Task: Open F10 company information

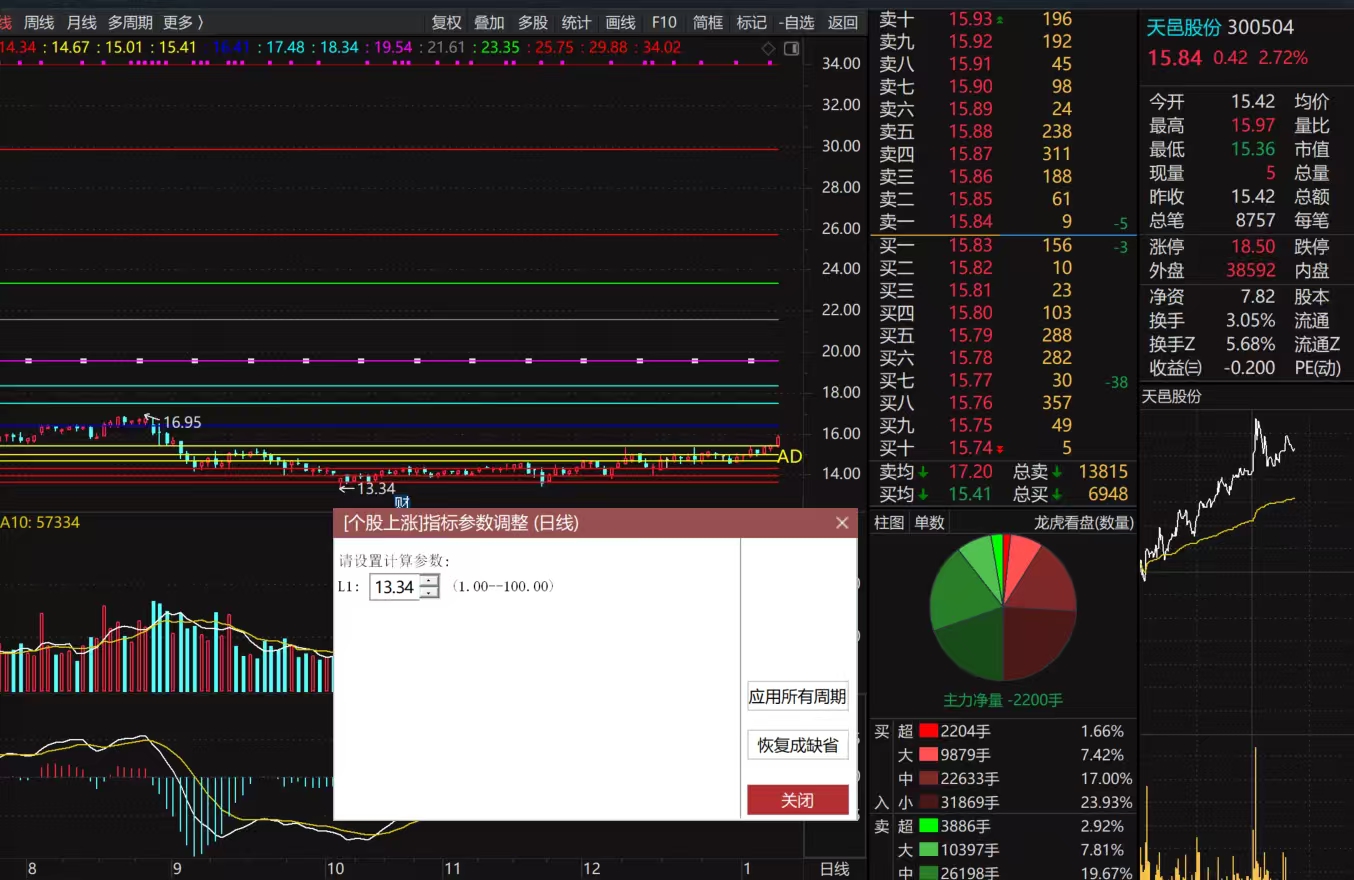Action: 664,22
